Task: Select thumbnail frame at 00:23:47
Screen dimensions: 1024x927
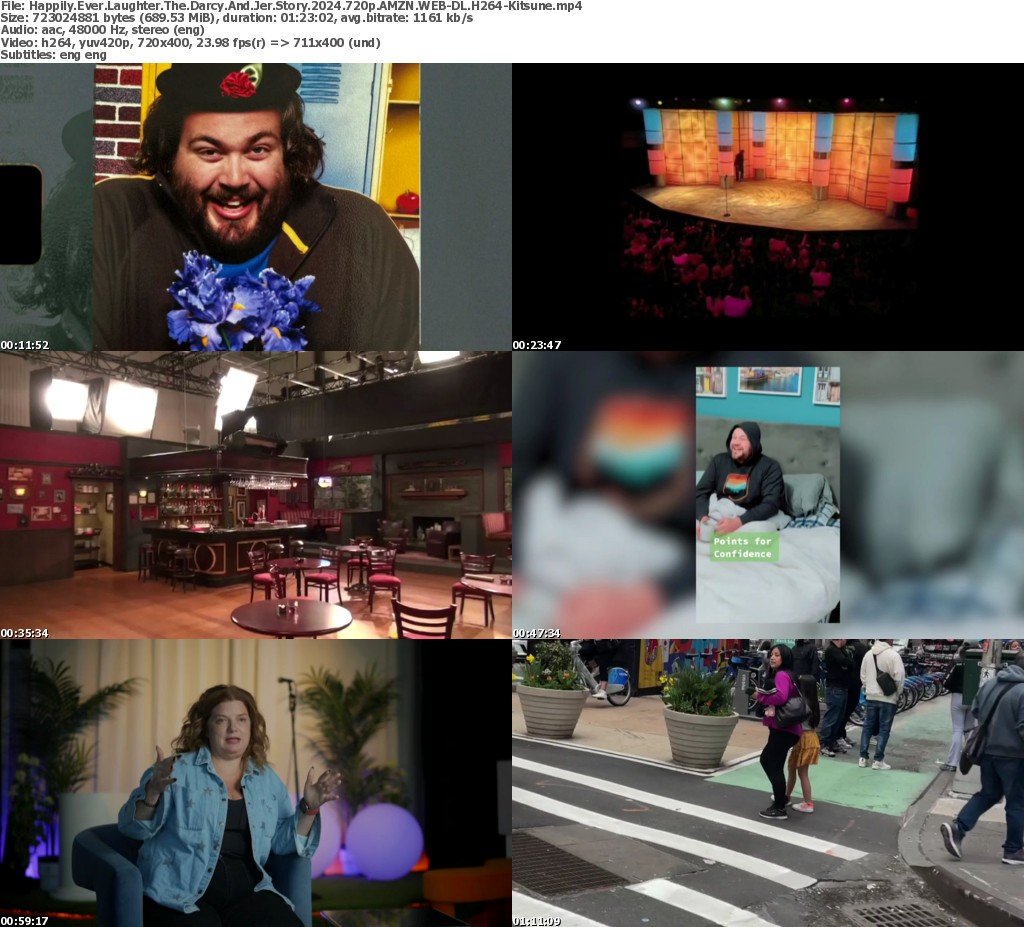Action: point(768,207)
